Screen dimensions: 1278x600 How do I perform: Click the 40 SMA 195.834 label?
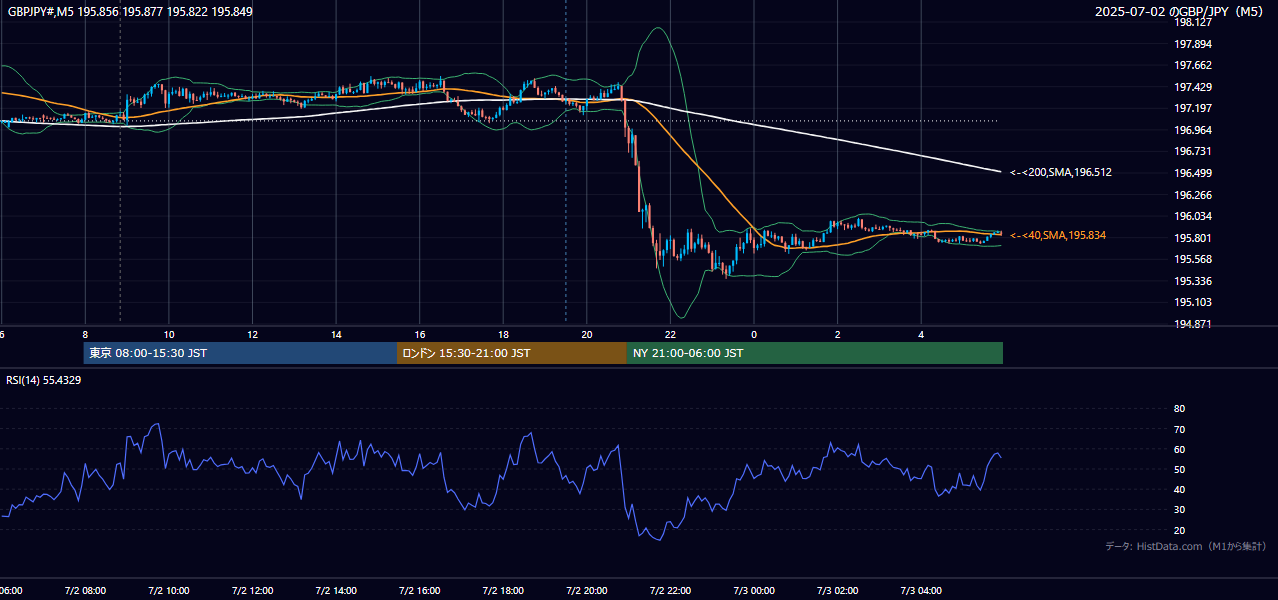point(1058,235)
